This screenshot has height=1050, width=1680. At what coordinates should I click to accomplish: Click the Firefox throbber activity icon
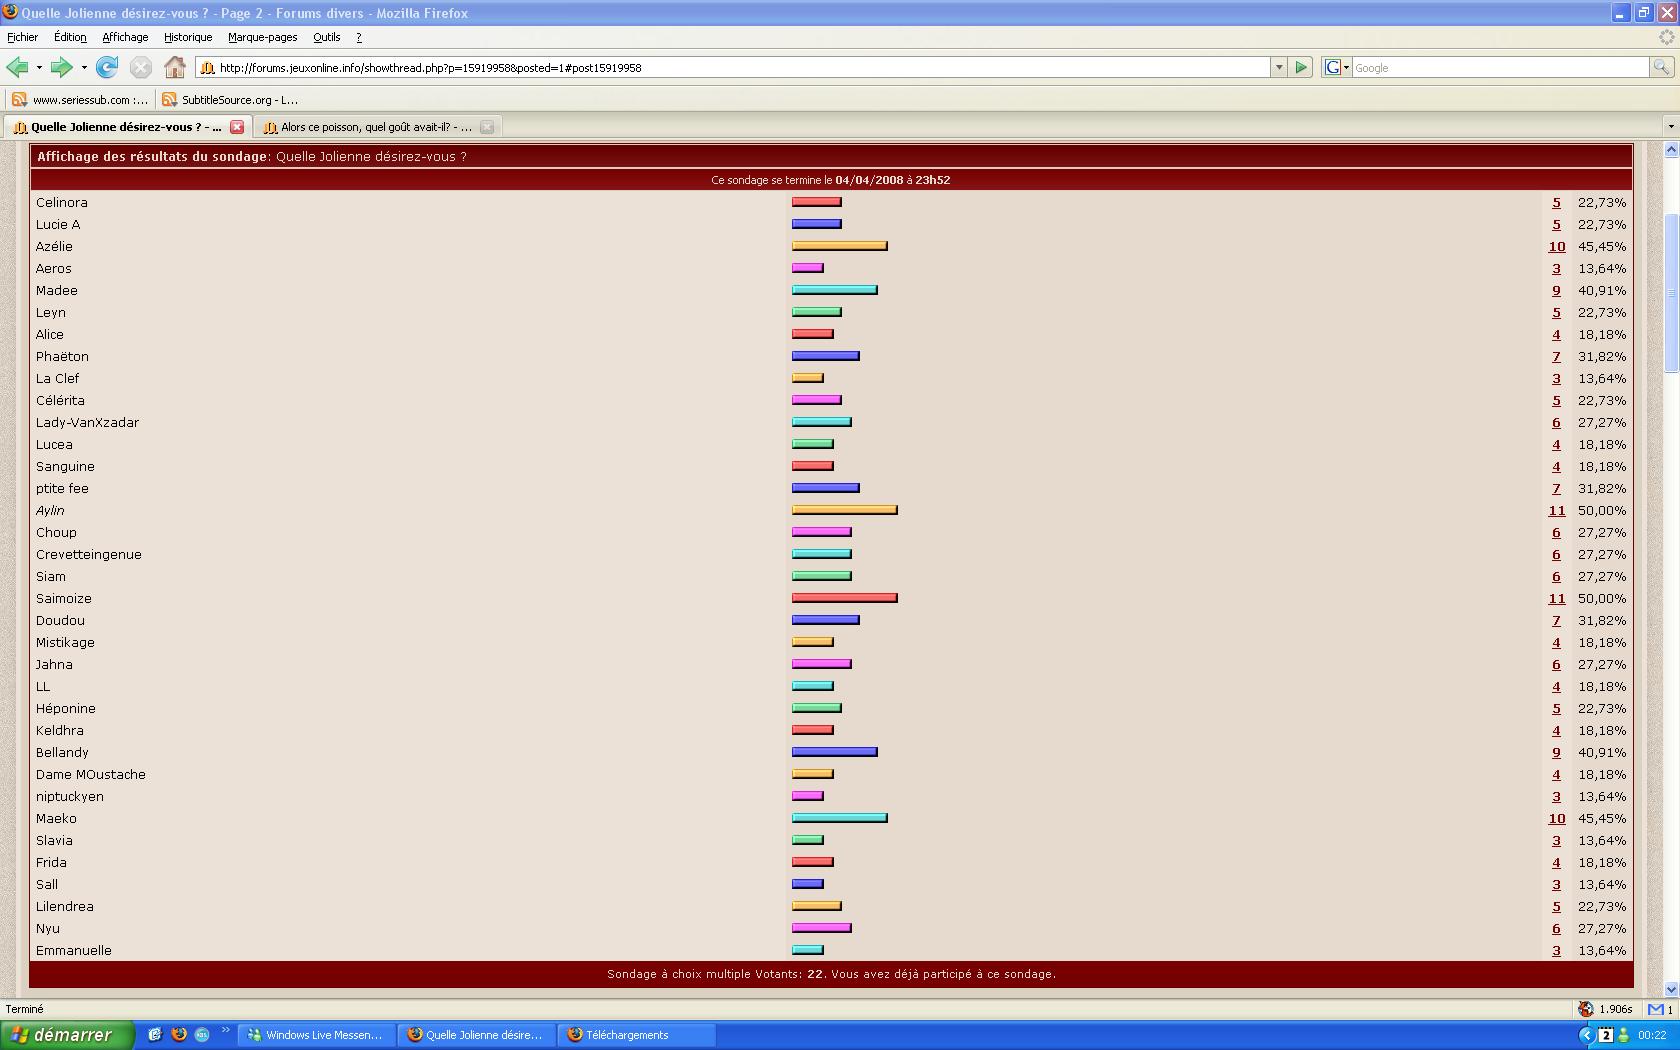point(1667,37)
